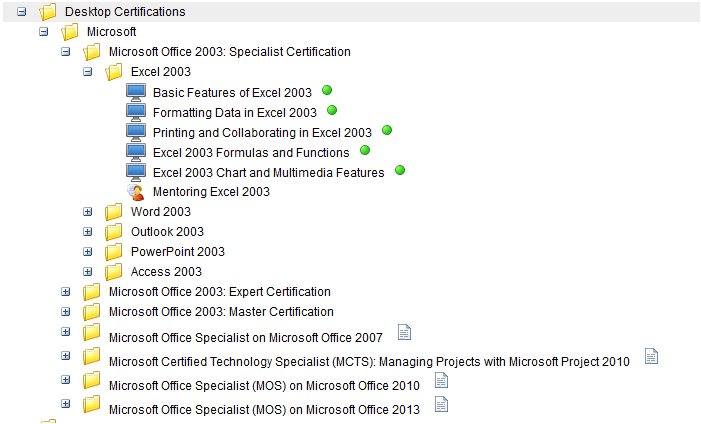Expand the PowerPoint 2003 folder
Screen dimensions: 701x424
tap(88, 252)
